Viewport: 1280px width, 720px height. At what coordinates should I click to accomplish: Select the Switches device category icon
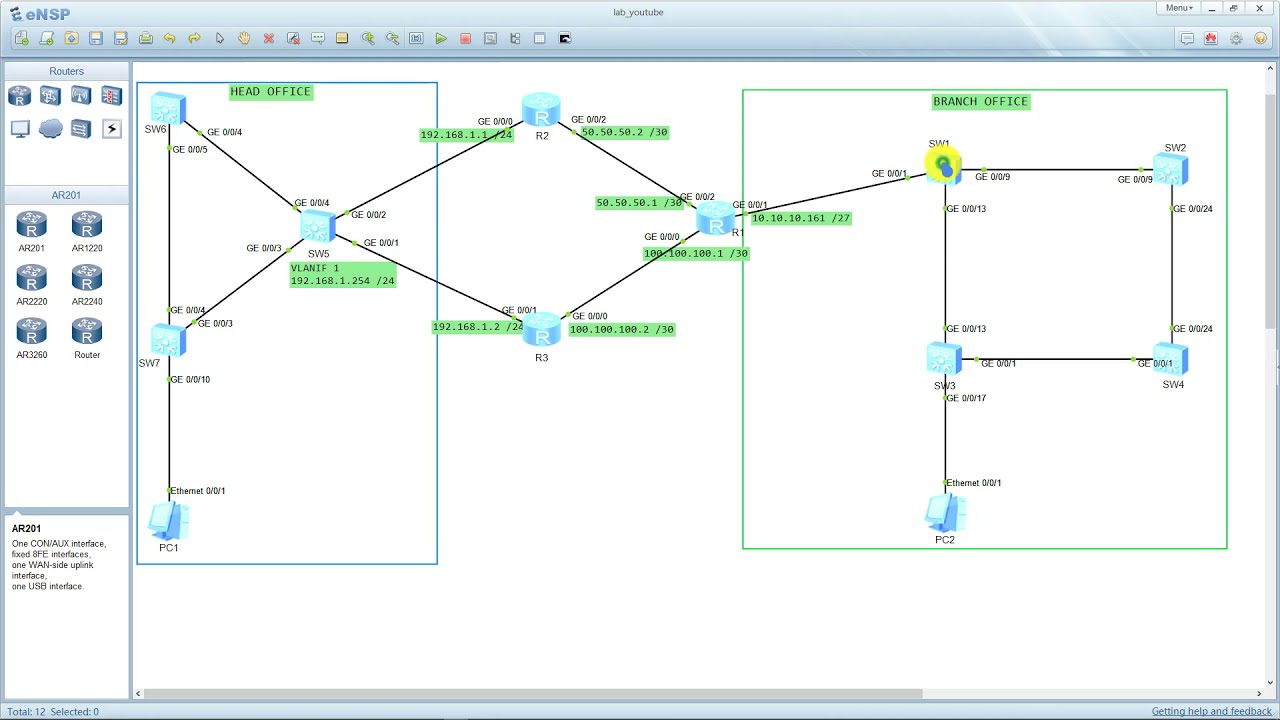point(50,96)
